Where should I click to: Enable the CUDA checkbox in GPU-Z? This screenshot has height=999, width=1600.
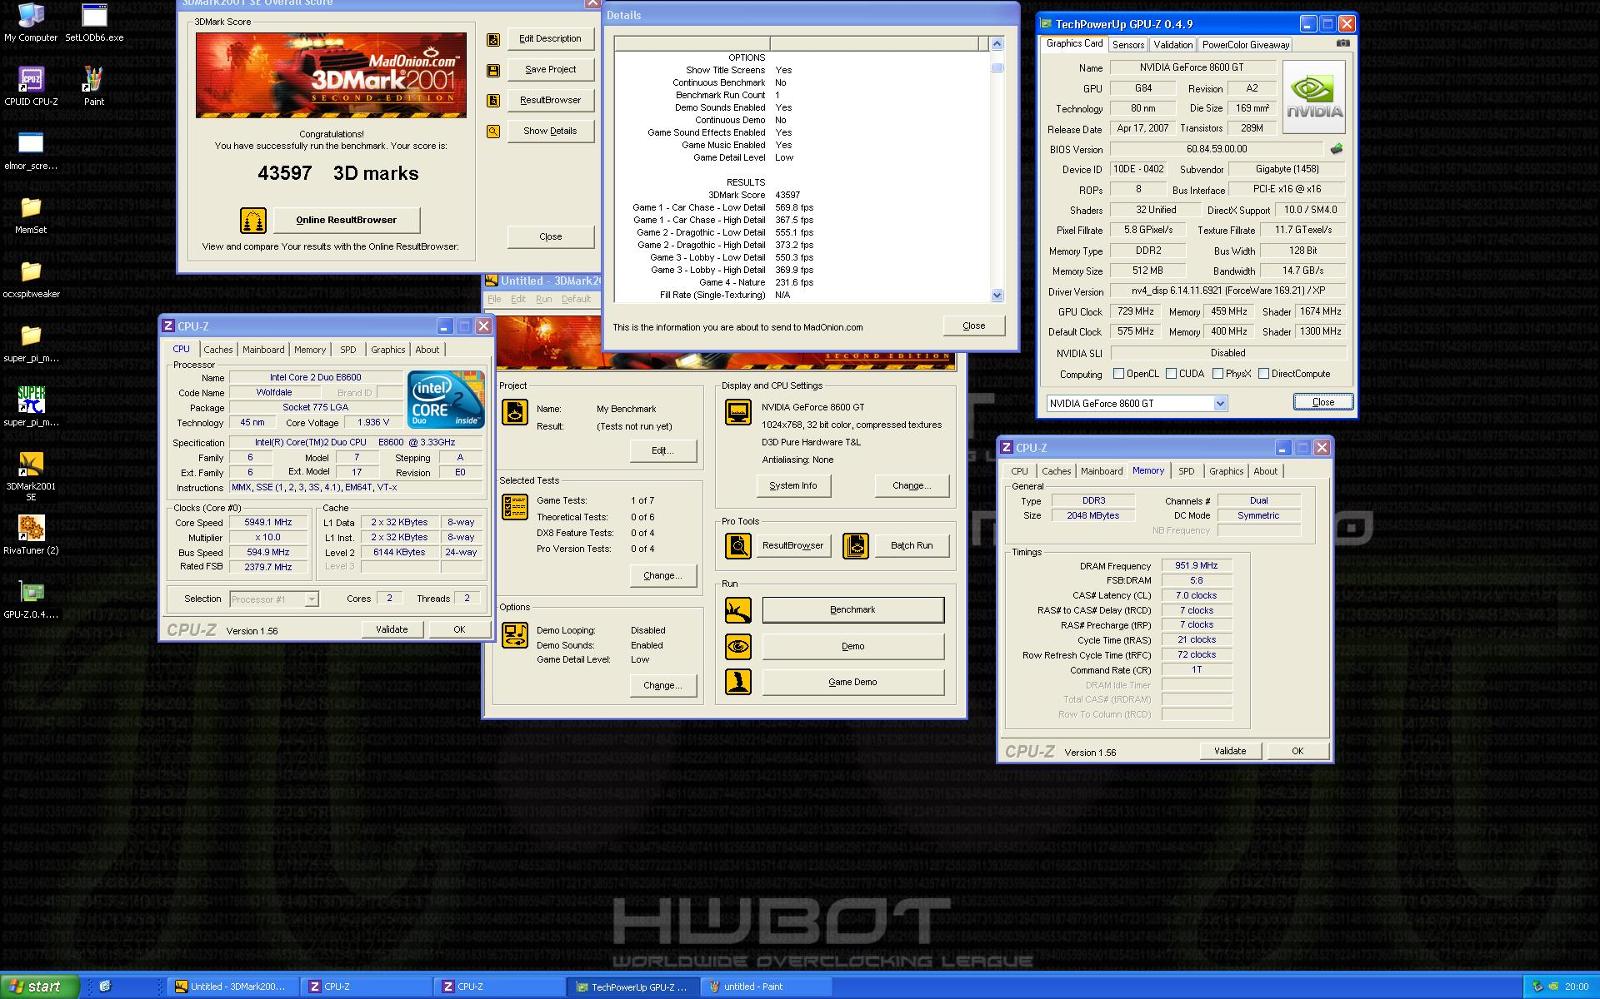1171,374
